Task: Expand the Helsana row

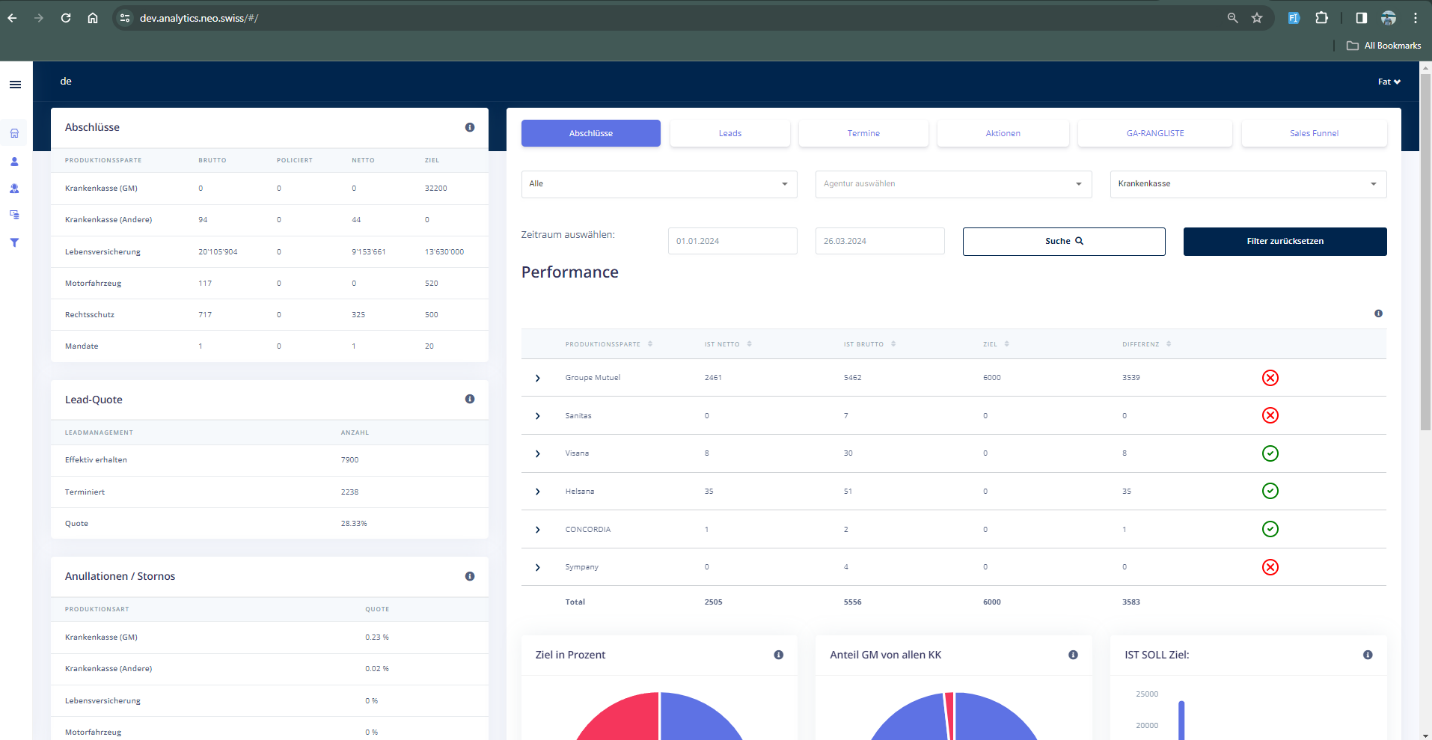Action: click(538, 491)
